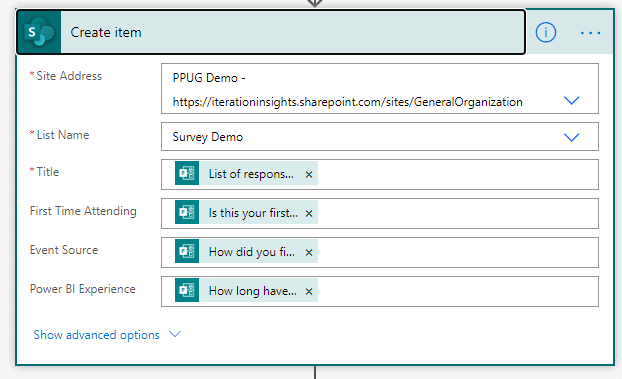
Task: Click into the Power BI Experience field
Action: 380,291
